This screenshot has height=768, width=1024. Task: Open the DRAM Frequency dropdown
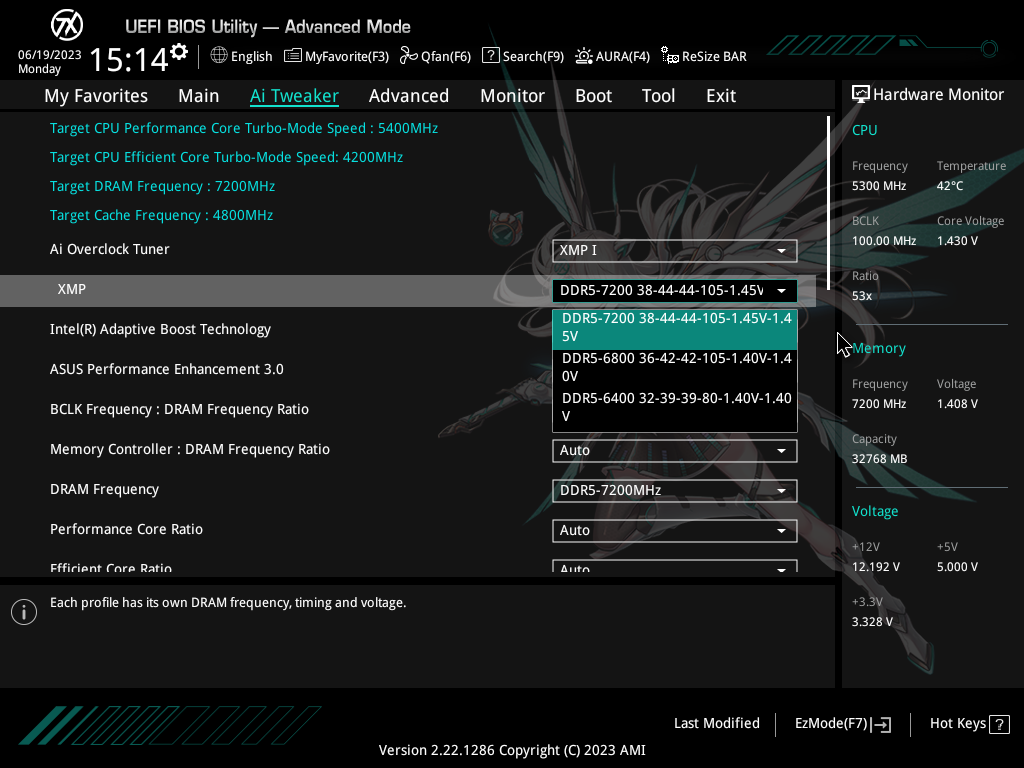tap(675, 490)
